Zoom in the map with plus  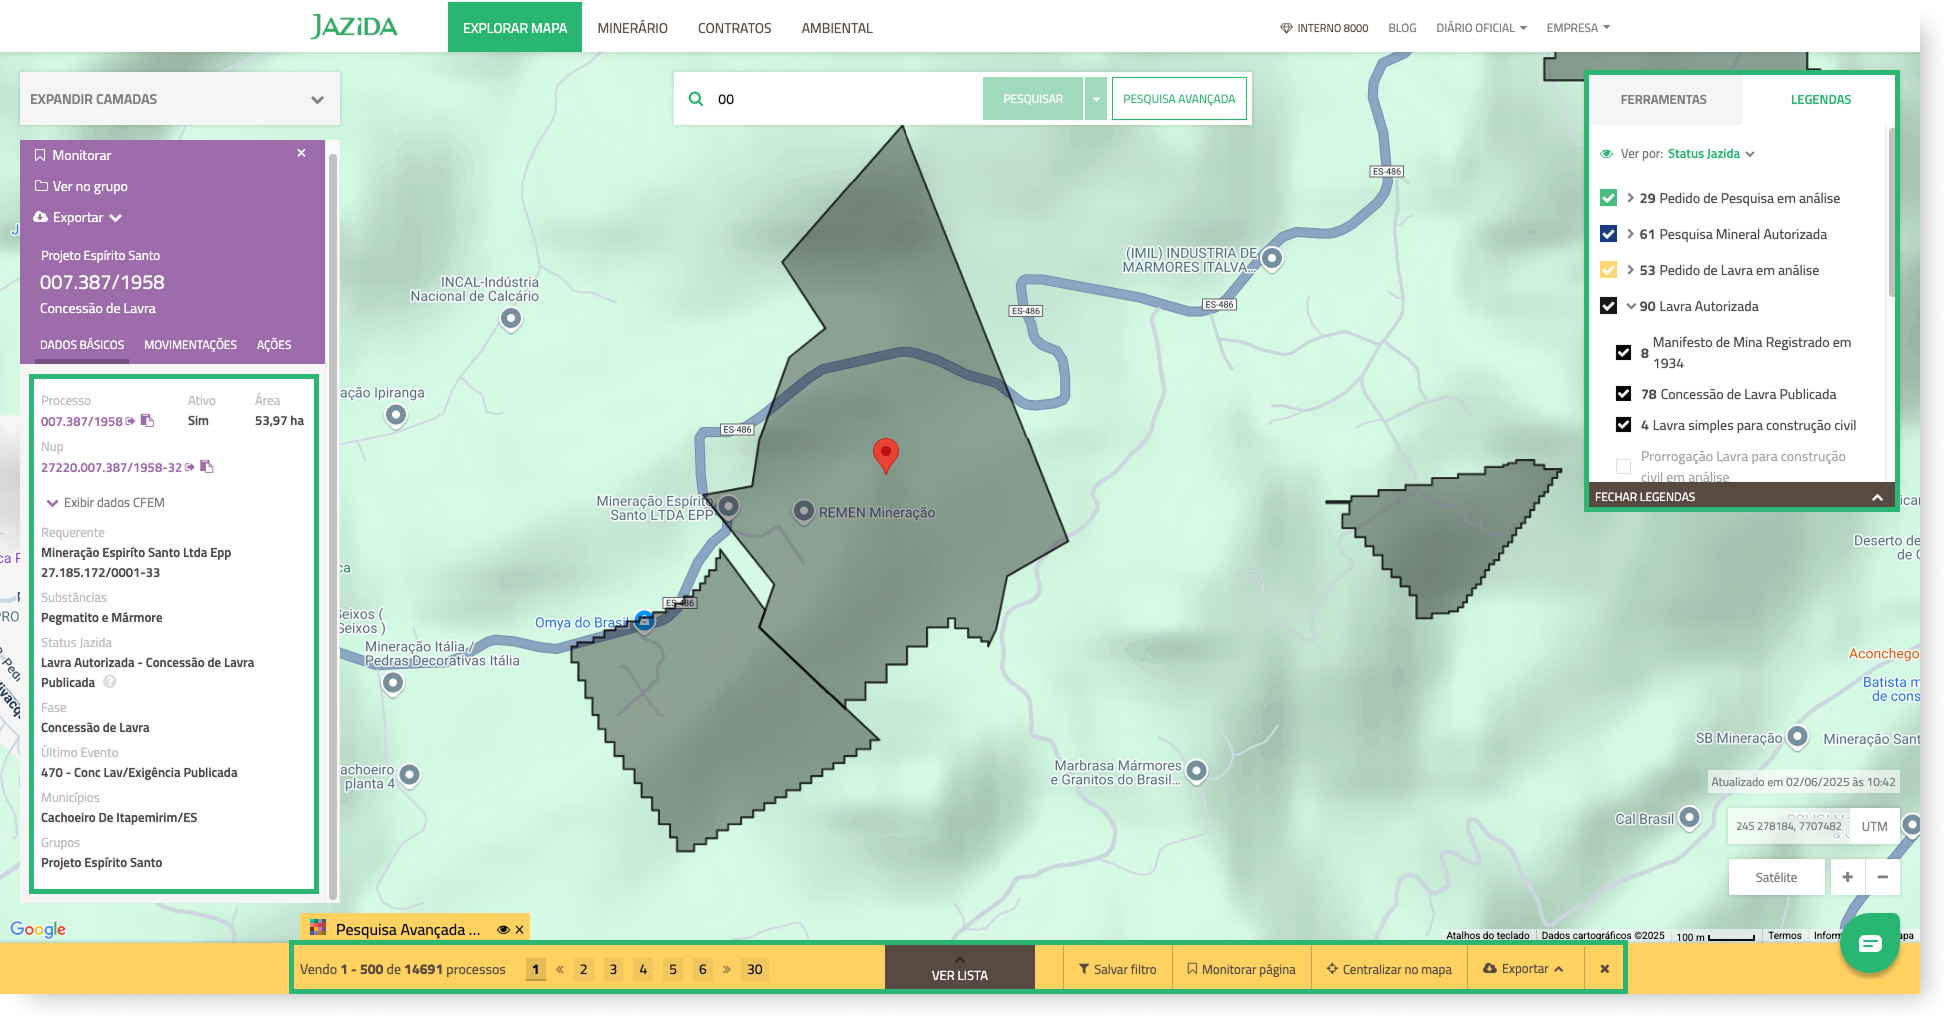pos(1847,877)
